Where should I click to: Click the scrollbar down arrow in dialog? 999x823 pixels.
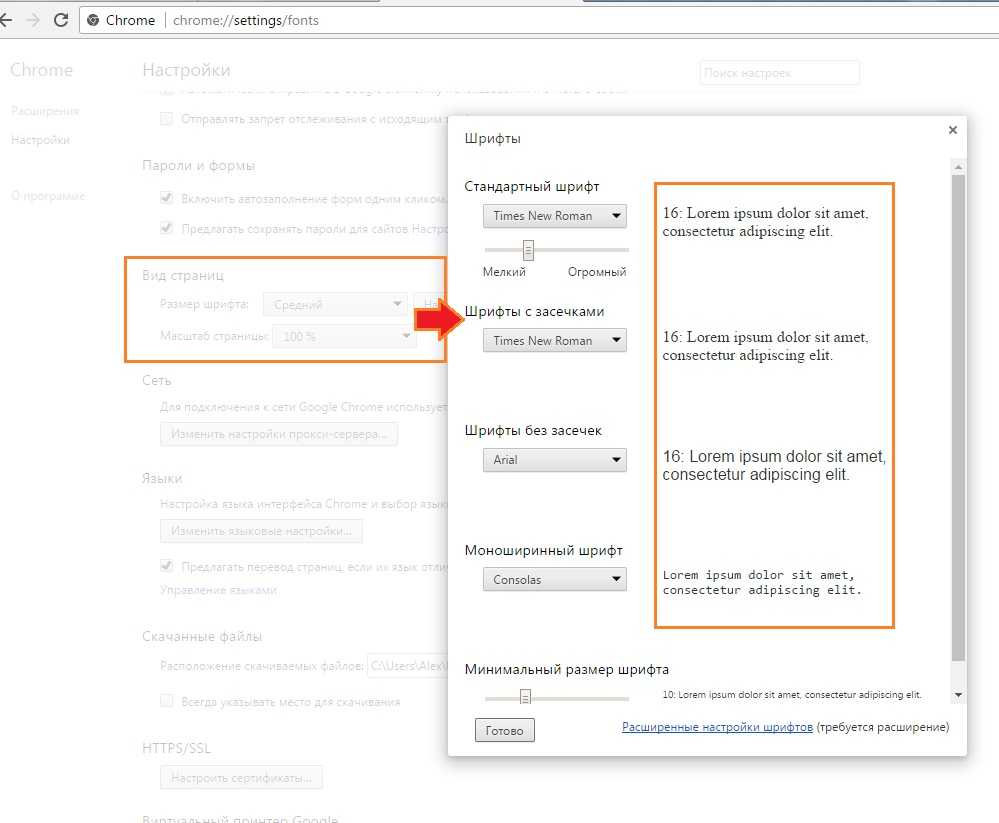[958, 694]
